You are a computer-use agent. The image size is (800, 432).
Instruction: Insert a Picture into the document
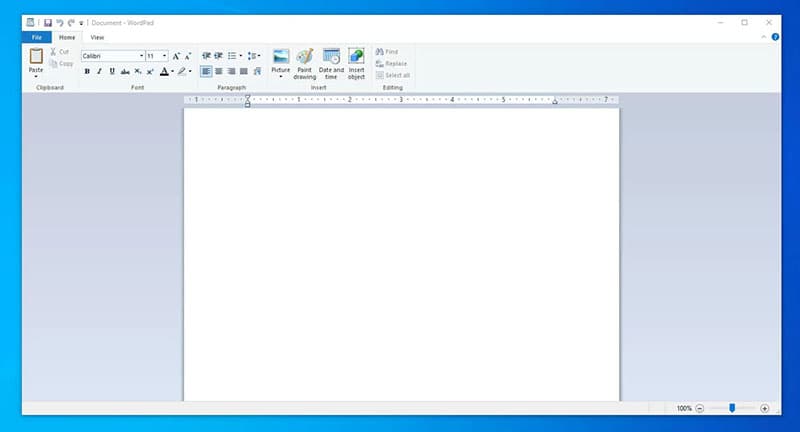[x=281, y=58]
